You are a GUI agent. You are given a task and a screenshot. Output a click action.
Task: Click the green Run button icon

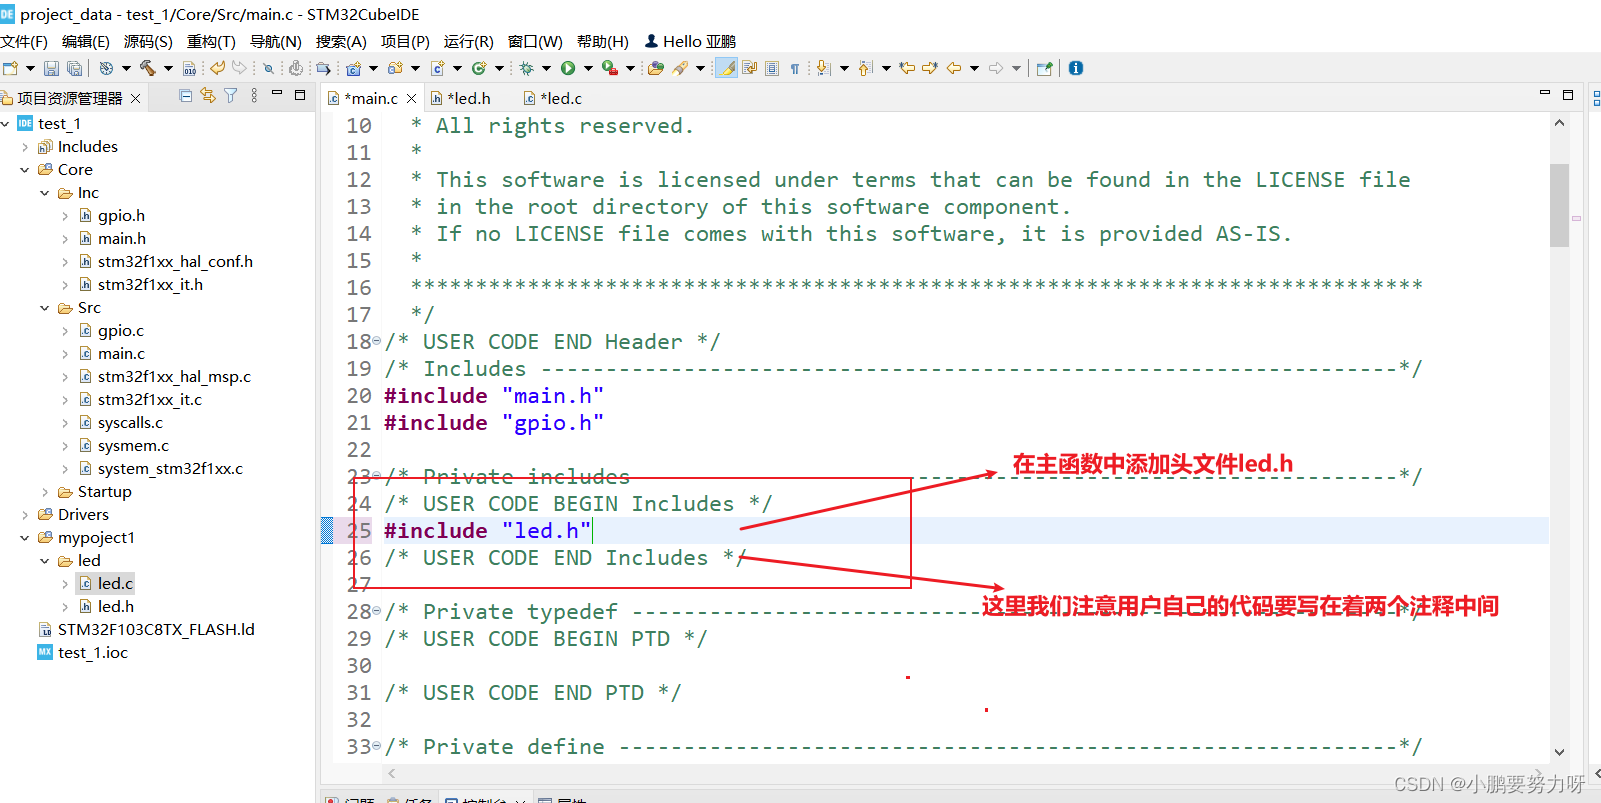tap(568, 68)
